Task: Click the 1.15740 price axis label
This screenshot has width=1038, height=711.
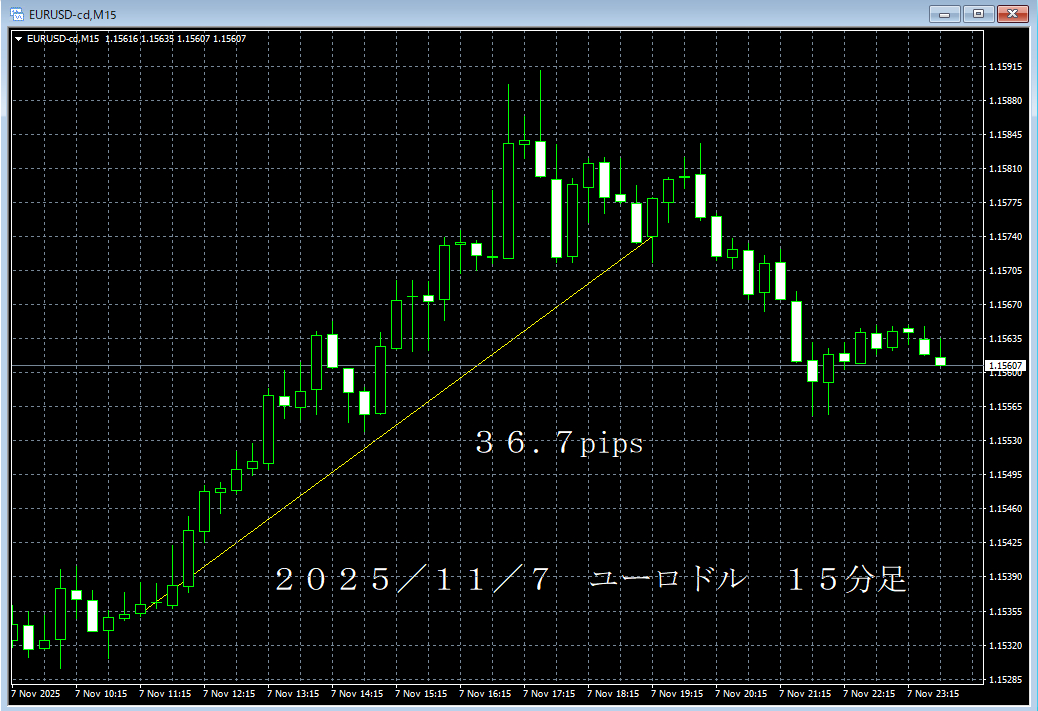Action: coord(1004,237)
